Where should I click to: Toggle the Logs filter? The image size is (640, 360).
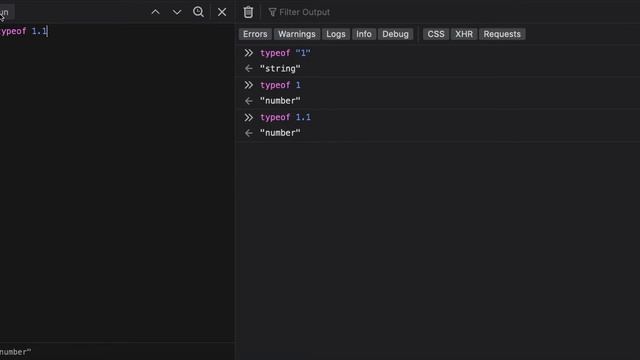tap(336, 34)
